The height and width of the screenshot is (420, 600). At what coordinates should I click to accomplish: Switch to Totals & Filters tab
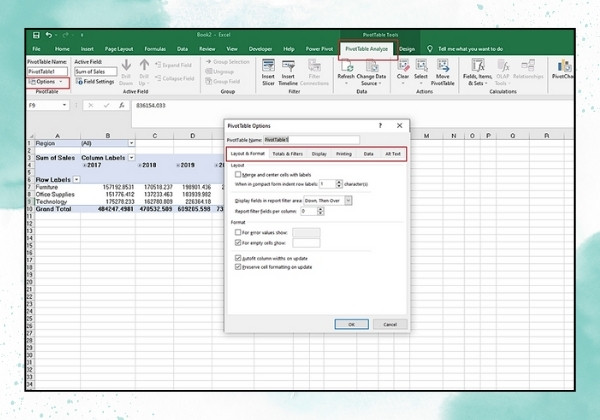287,154
